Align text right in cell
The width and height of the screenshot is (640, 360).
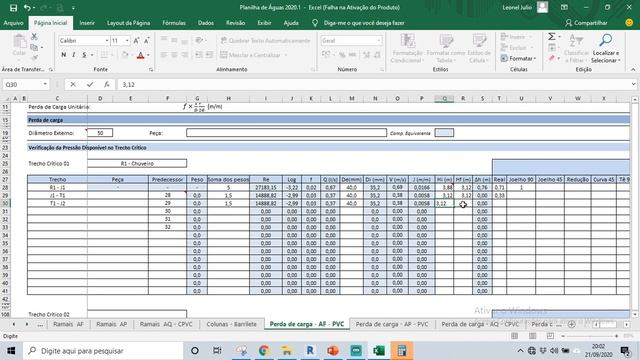(x=184, y=55)
